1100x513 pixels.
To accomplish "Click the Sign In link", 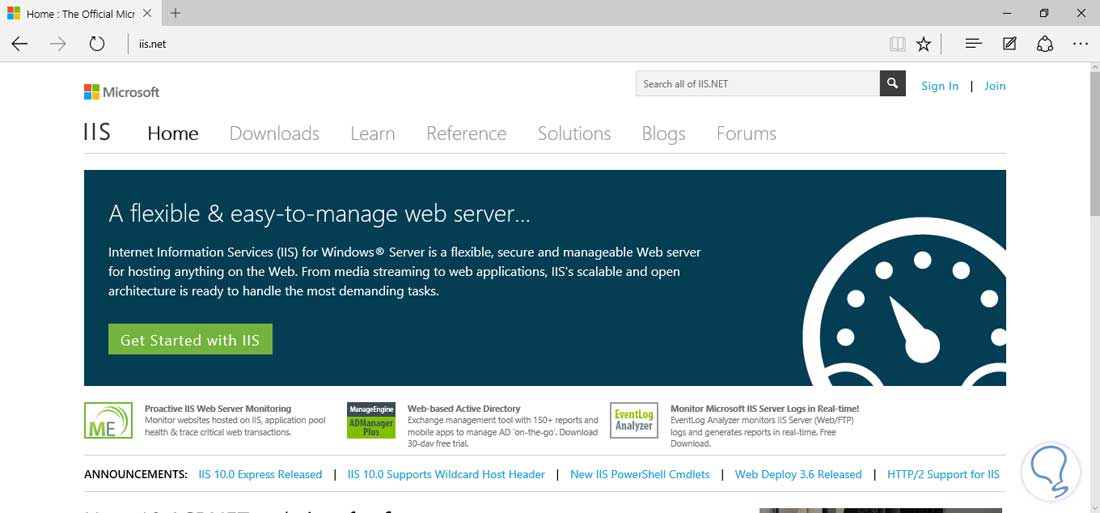I will pos(939,86).
